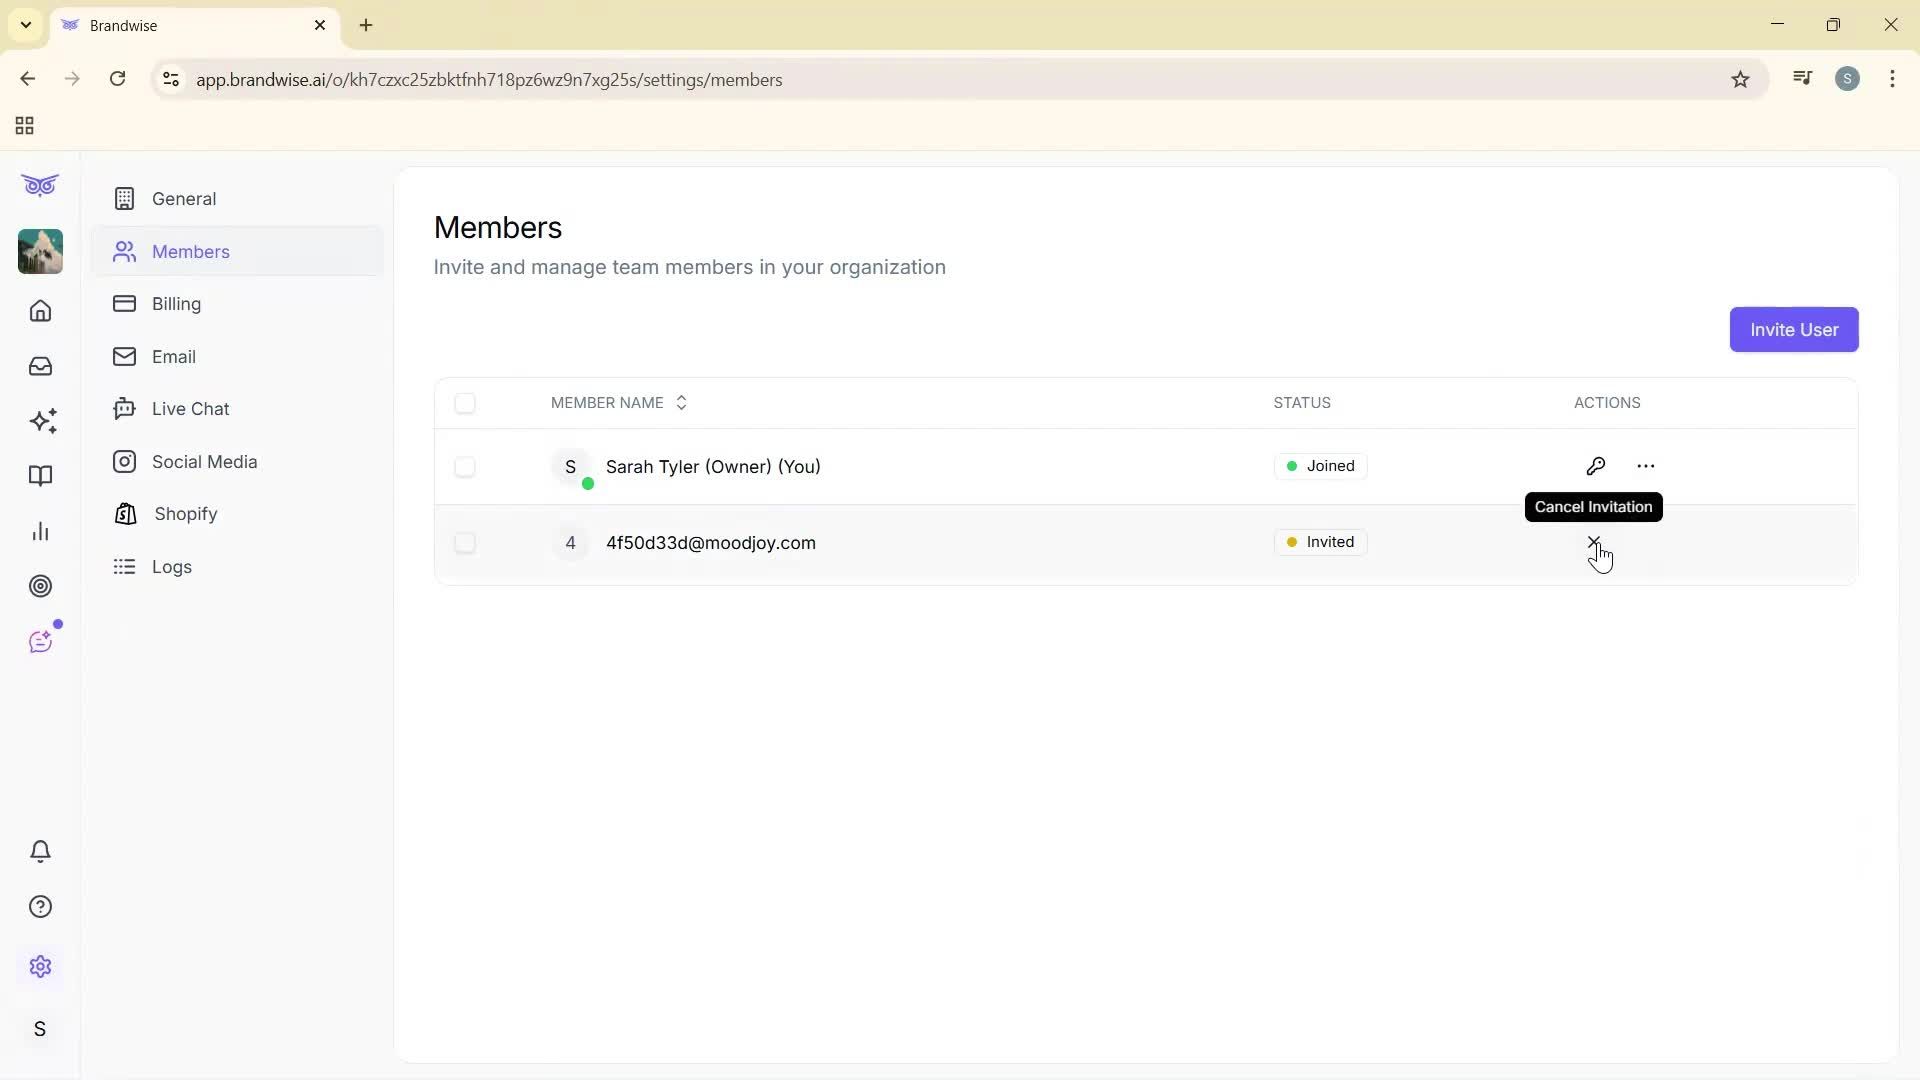Cancel invitation for 4f50d33d@moodjoy.com
This screenshot has height=1080, width=1920.
[1593, 542]
